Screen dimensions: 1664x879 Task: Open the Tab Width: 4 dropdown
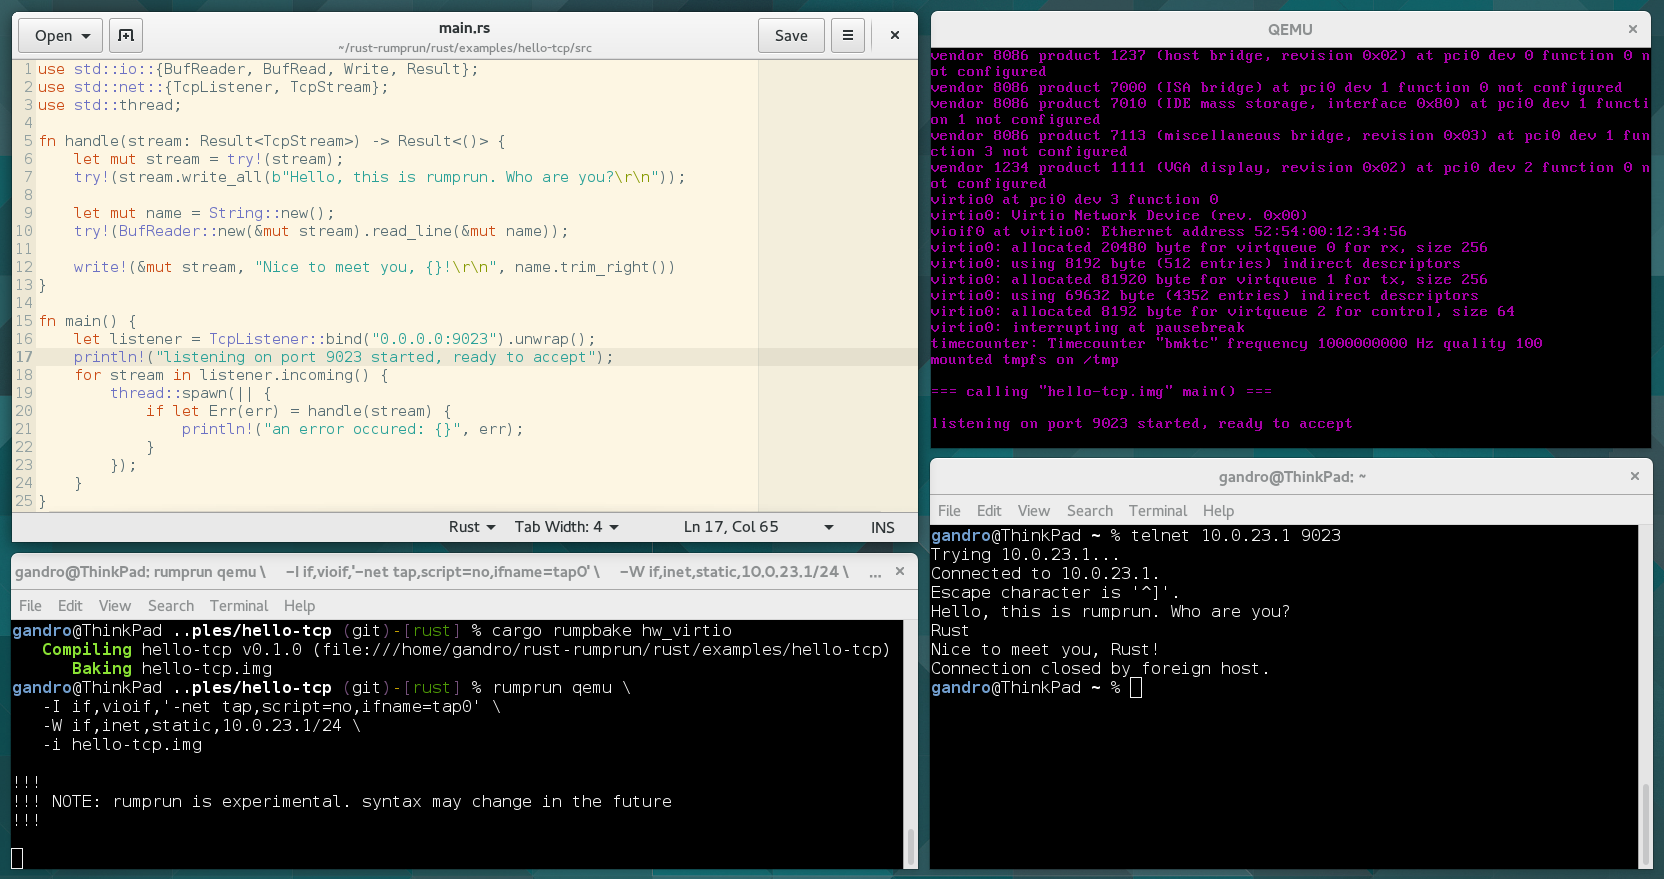pyautogui.click(x=567, y=527)
